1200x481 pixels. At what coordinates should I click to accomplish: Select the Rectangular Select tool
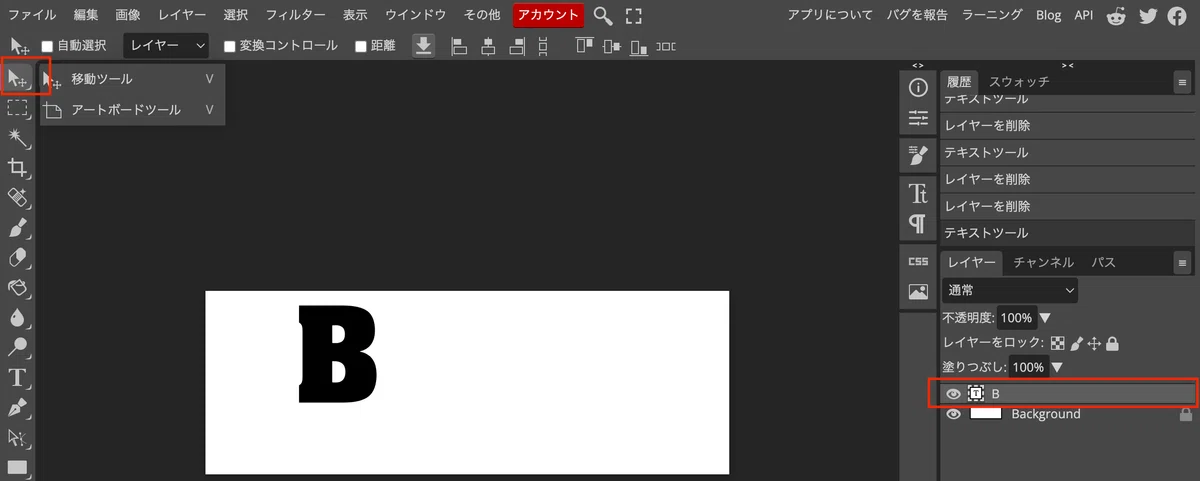tap(17, 108)
